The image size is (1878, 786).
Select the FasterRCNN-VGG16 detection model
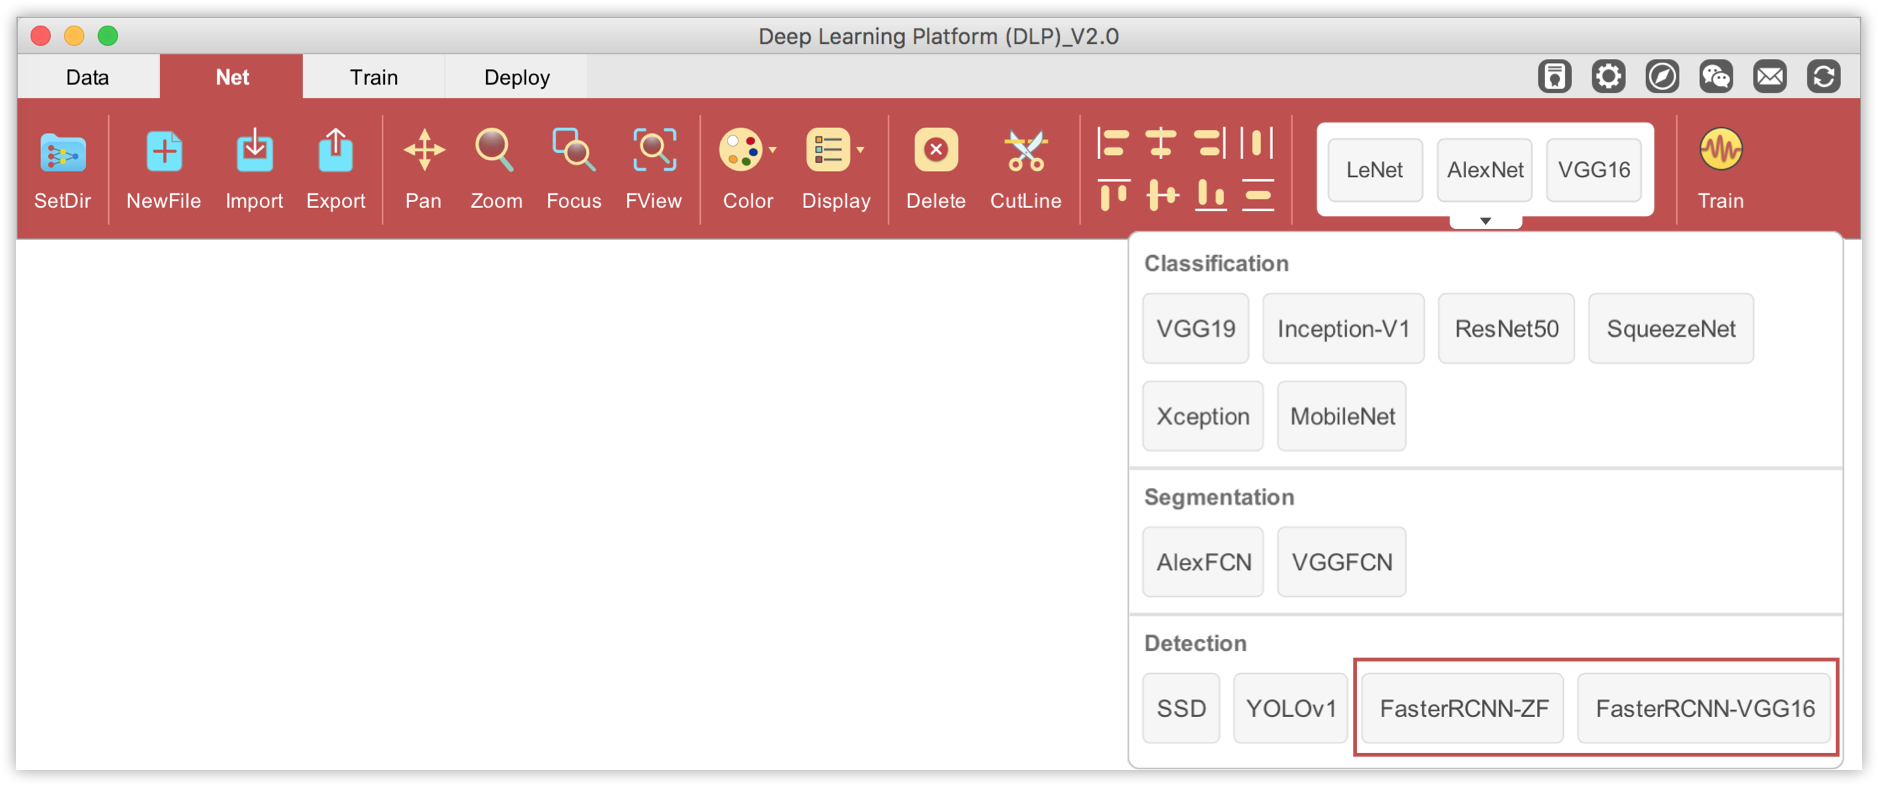(x=1704, y=709)
